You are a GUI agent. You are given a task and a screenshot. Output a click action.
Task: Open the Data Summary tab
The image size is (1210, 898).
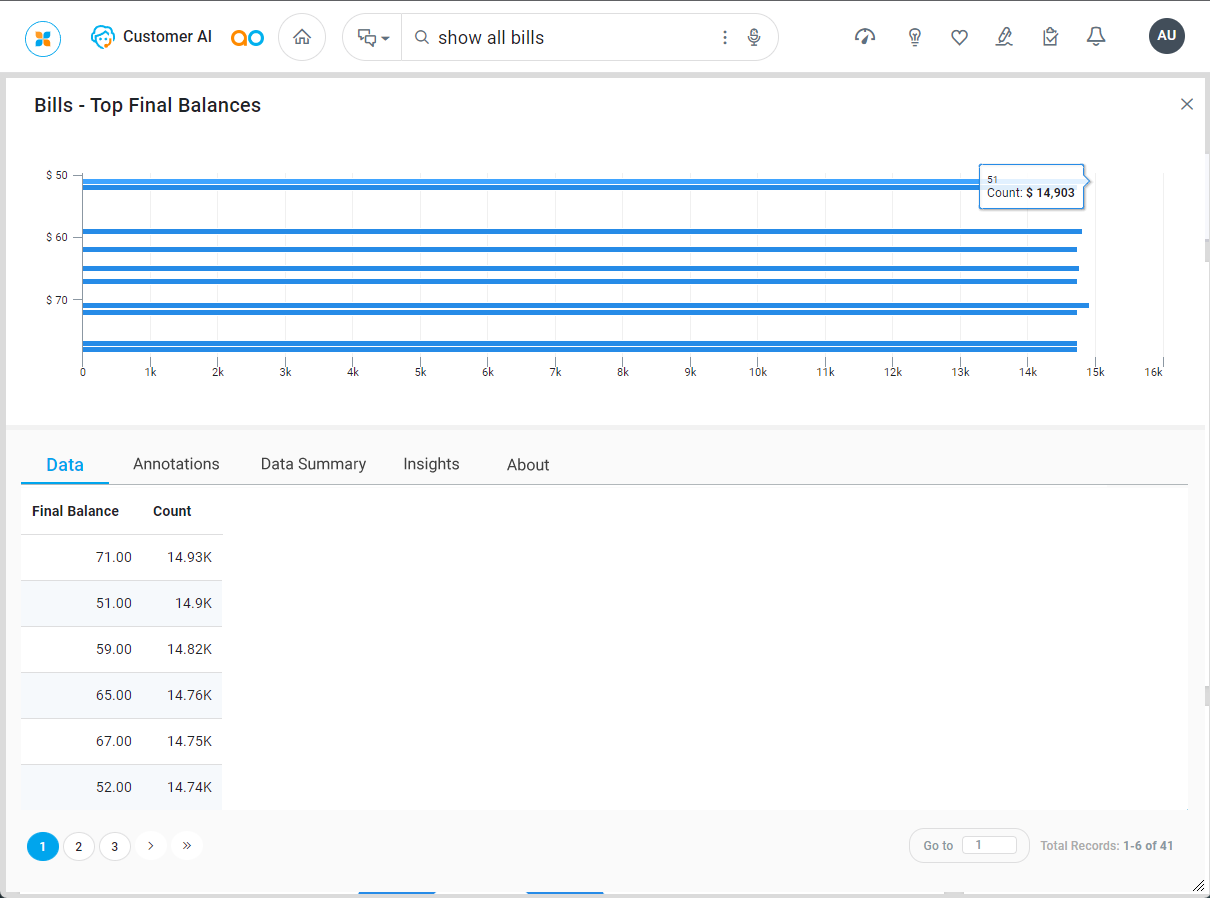[313, 464]
